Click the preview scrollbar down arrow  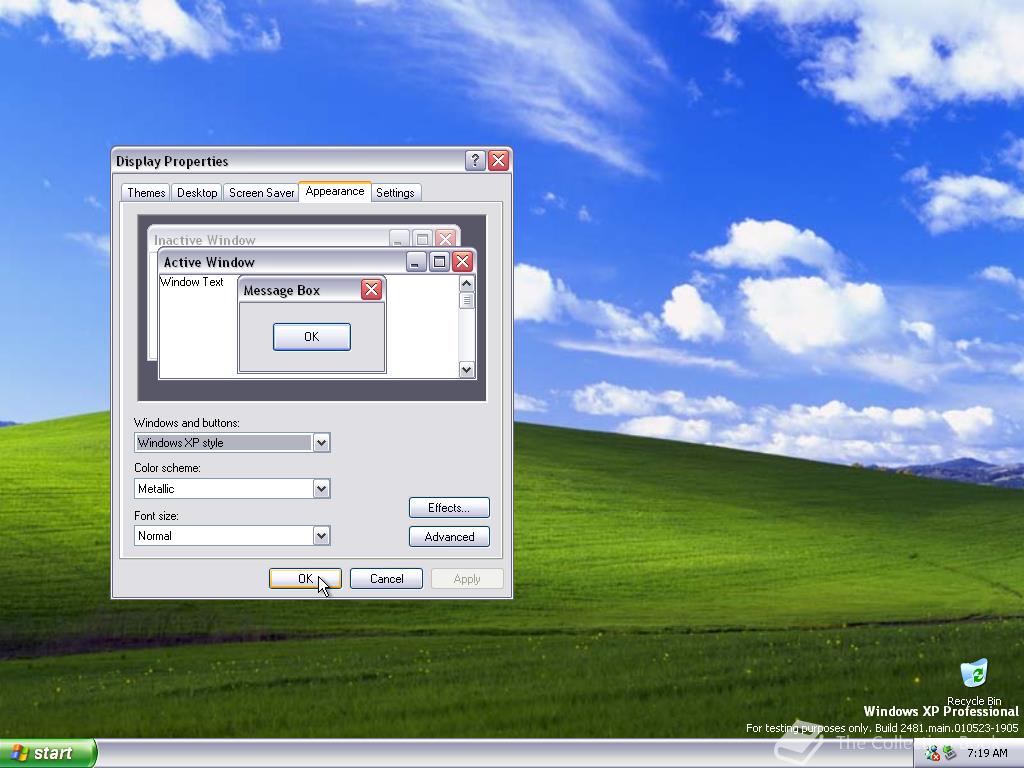coord(466,369)
